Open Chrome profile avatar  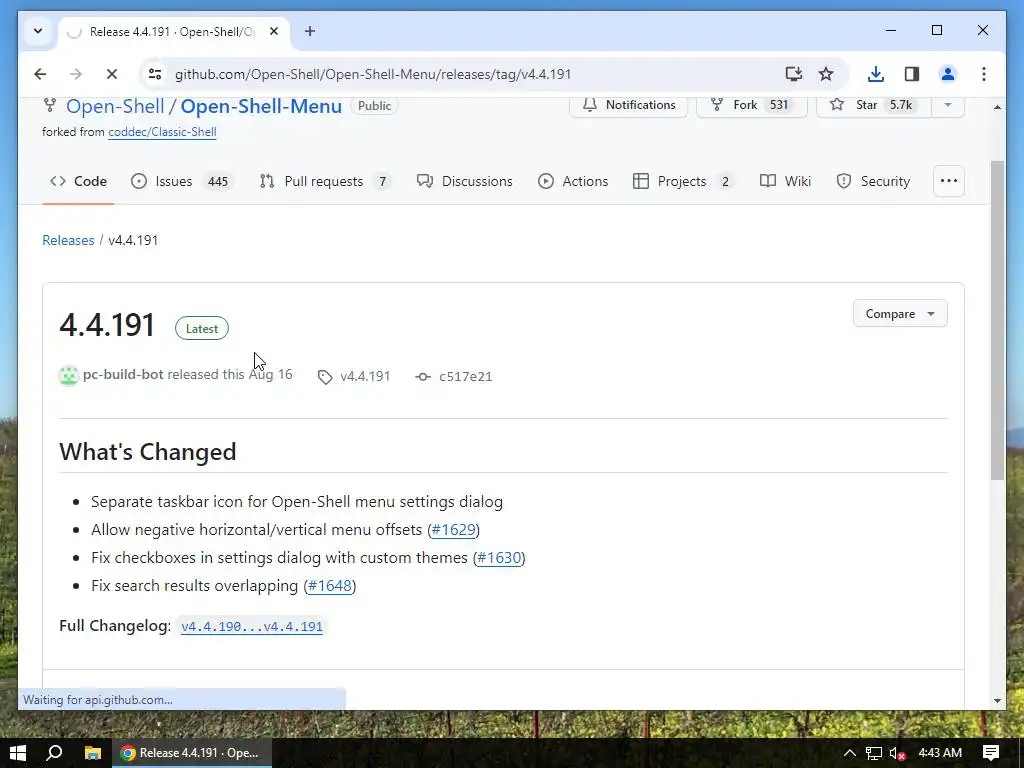point(948,74)
